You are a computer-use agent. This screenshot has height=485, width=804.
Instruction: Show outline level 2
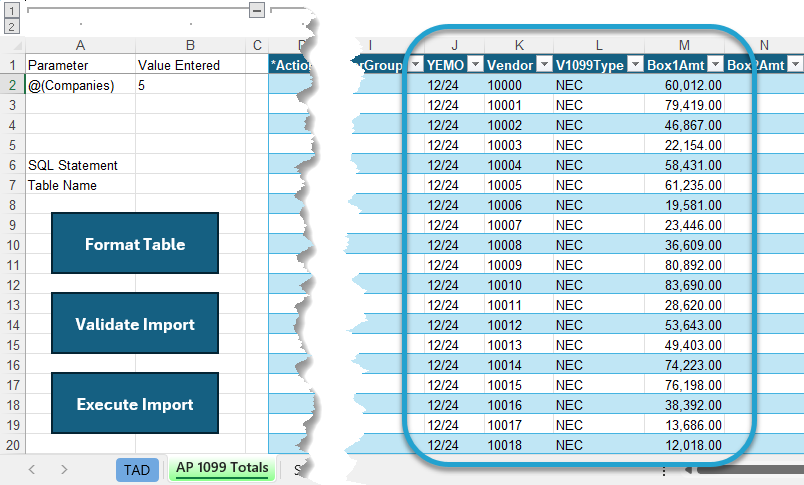[x=12, y=26]
